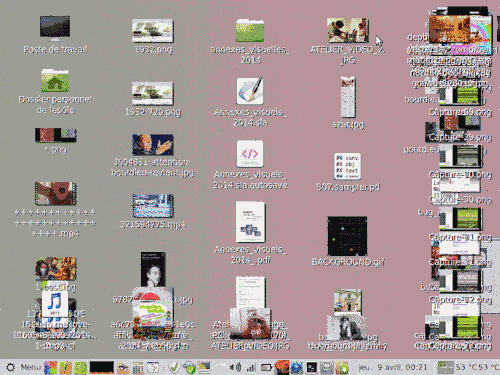
Task: Click the green checkmark shield tray icon
Action: [174, 367]
